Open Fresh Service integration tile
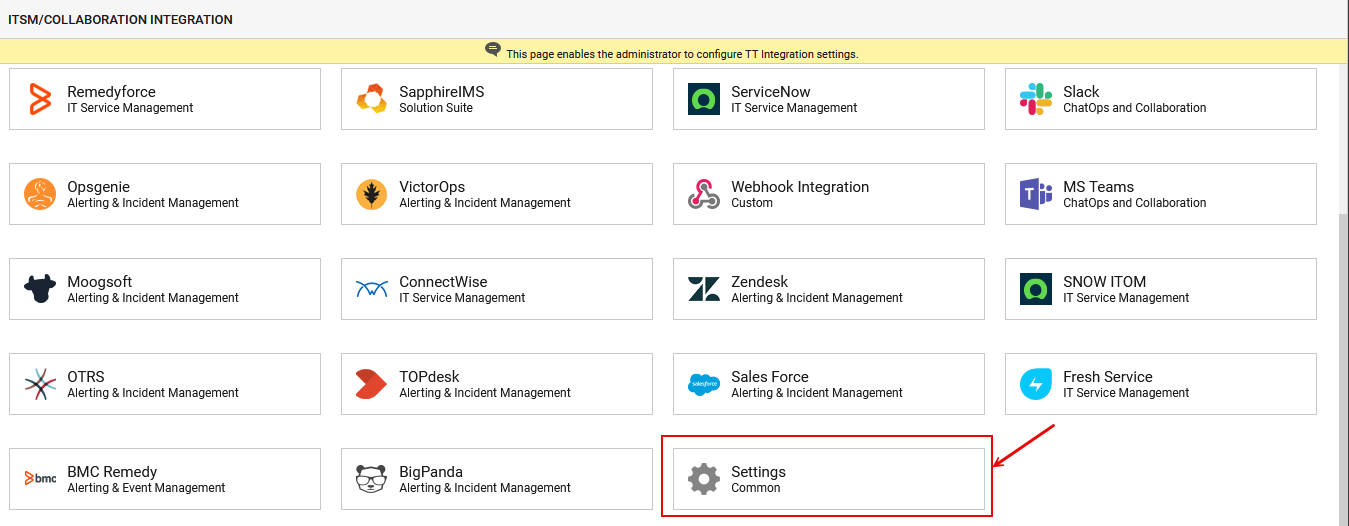Screen dimensions: 1349x526 tap(1160, 384)
